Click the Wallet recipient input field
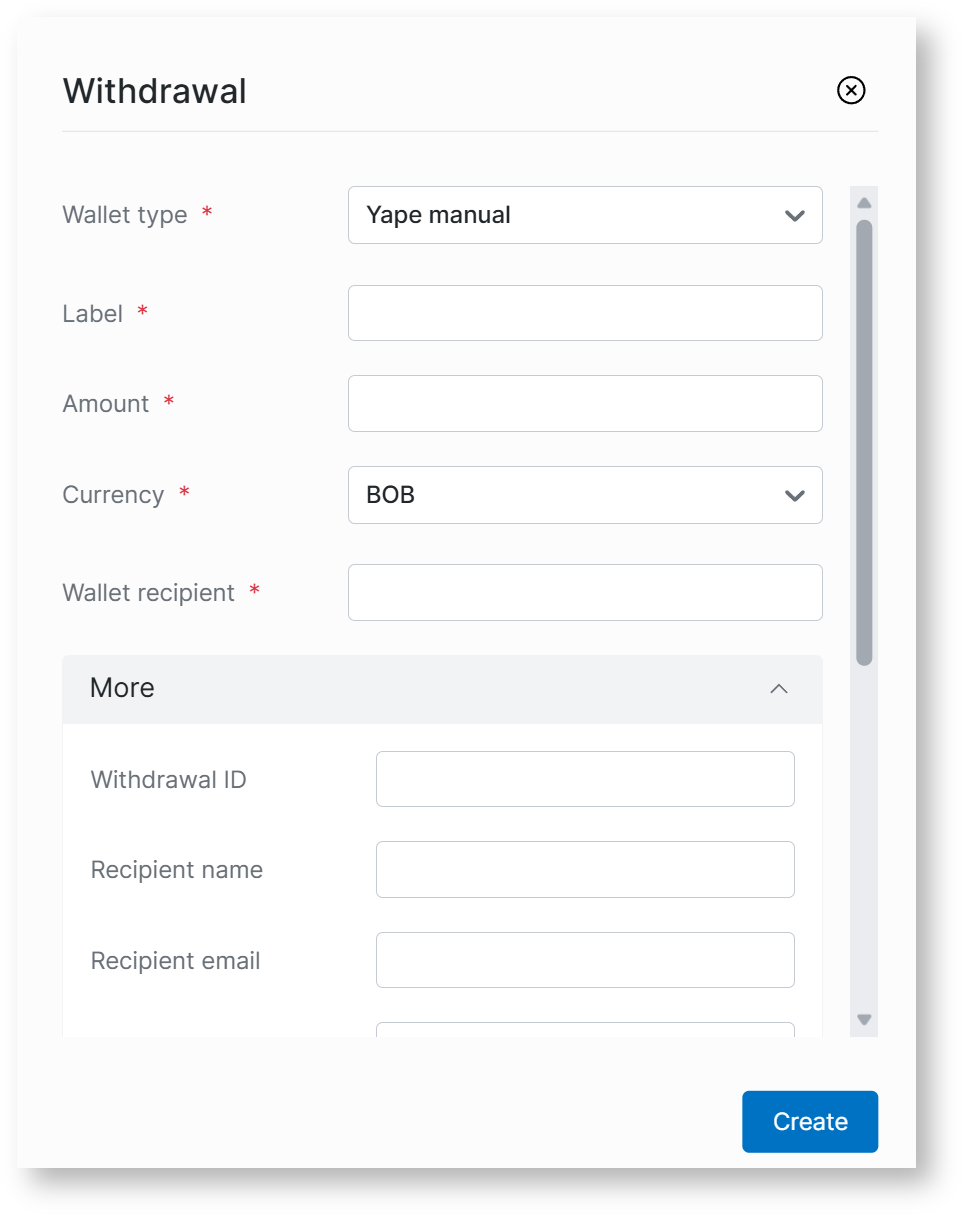This screenshot has height=1216, width=964. click(x=584, y=592)
